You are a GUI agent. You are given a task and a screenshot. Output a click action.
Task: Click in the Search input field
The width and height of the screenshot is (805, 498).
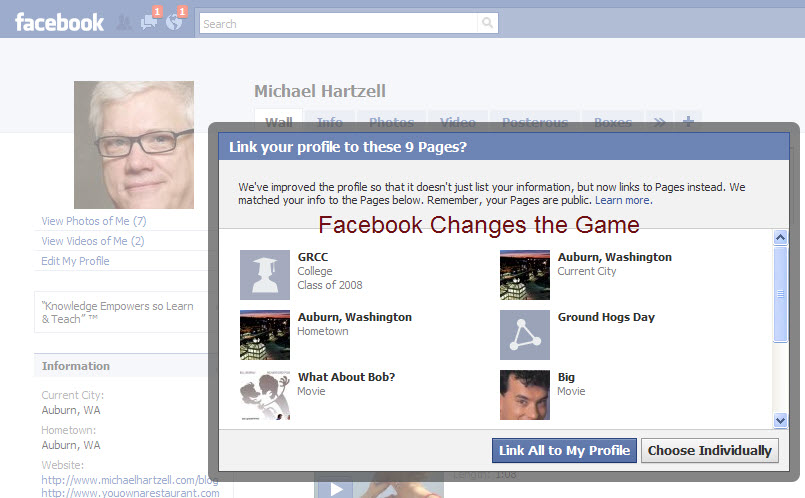pos(339,24)
